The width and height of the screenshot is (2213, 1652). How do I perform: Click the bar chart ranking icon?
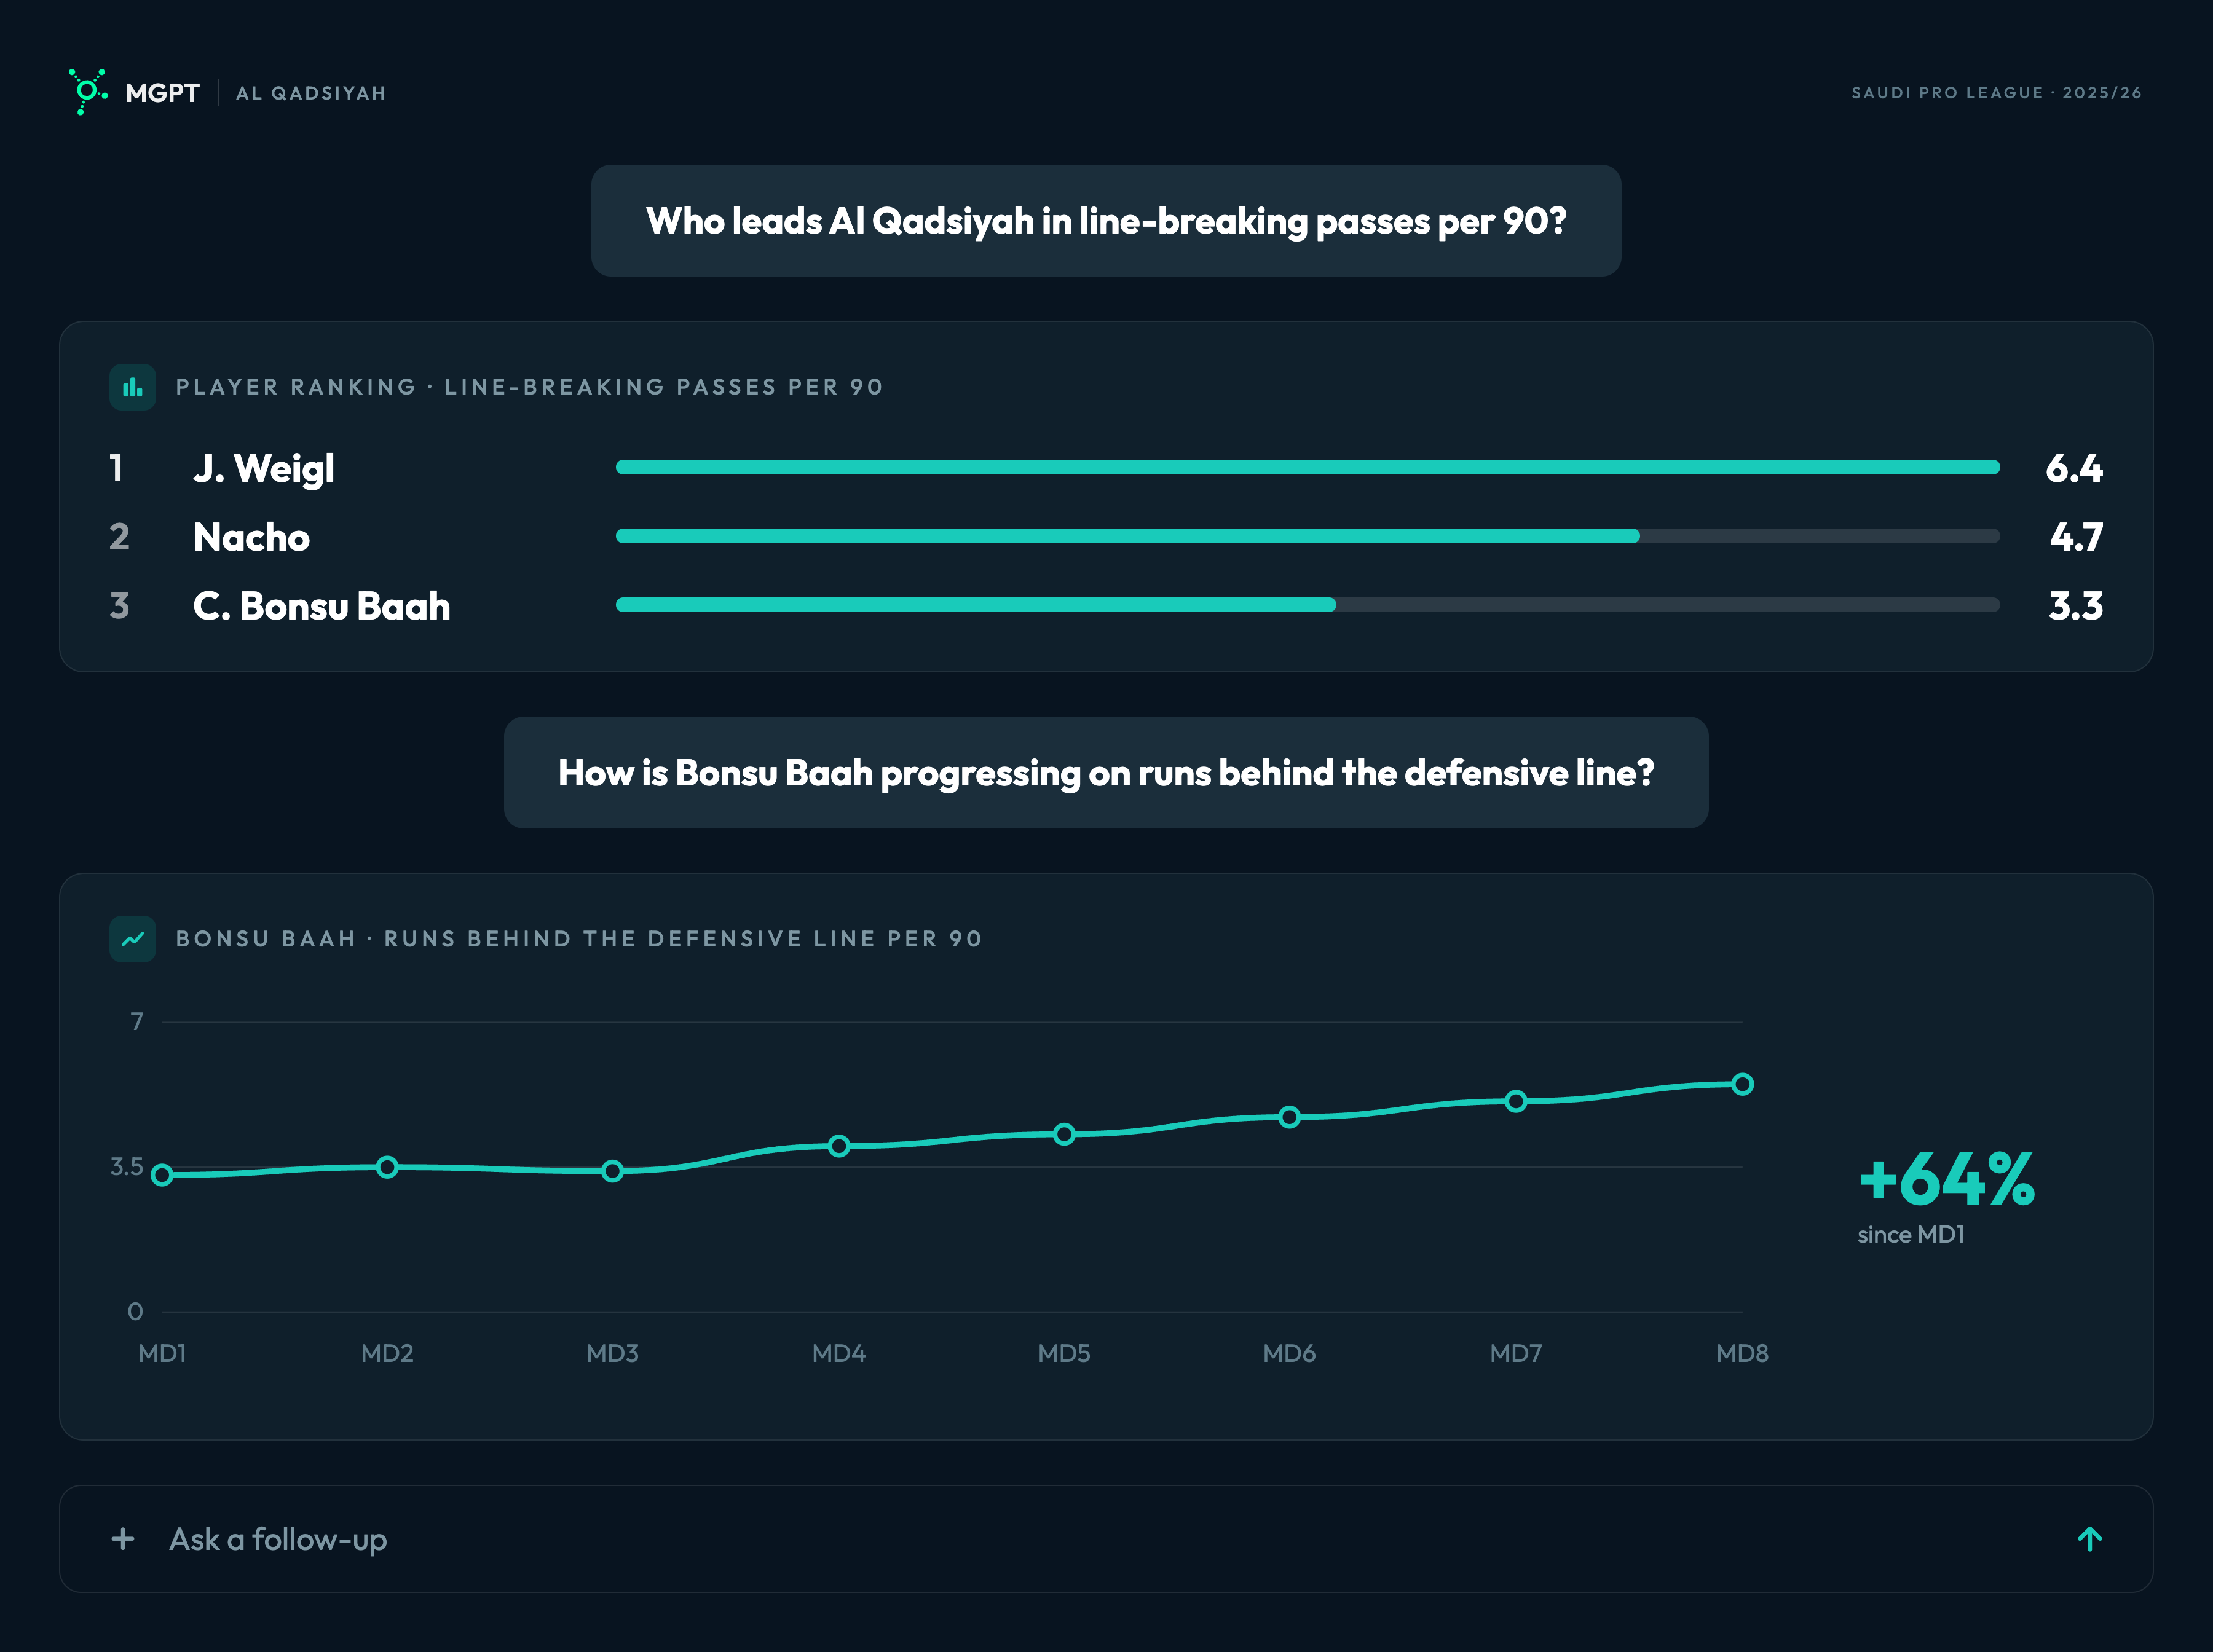[133, 387]
